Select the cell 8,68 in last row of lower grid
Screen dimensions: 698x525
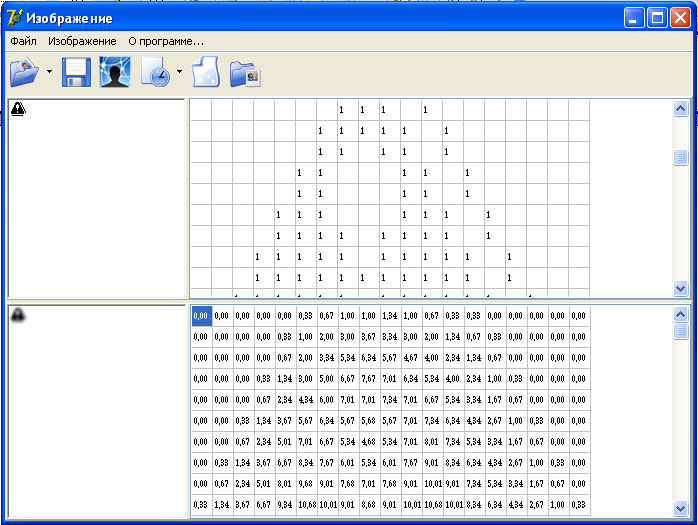tap(369, 505)
